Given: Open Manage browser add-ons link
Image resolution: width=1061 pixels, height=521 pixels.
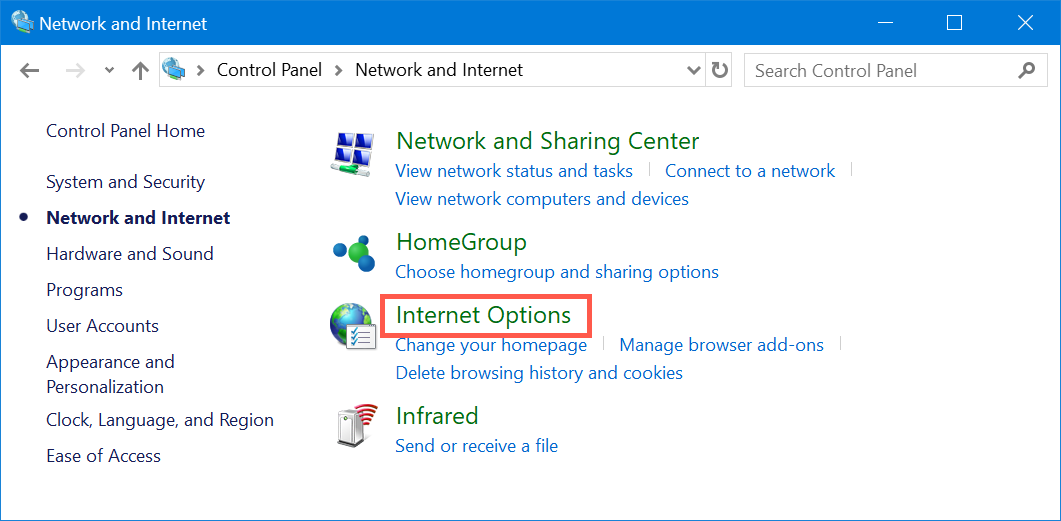Looking at the screenshot, I should (x=721, y=345).
